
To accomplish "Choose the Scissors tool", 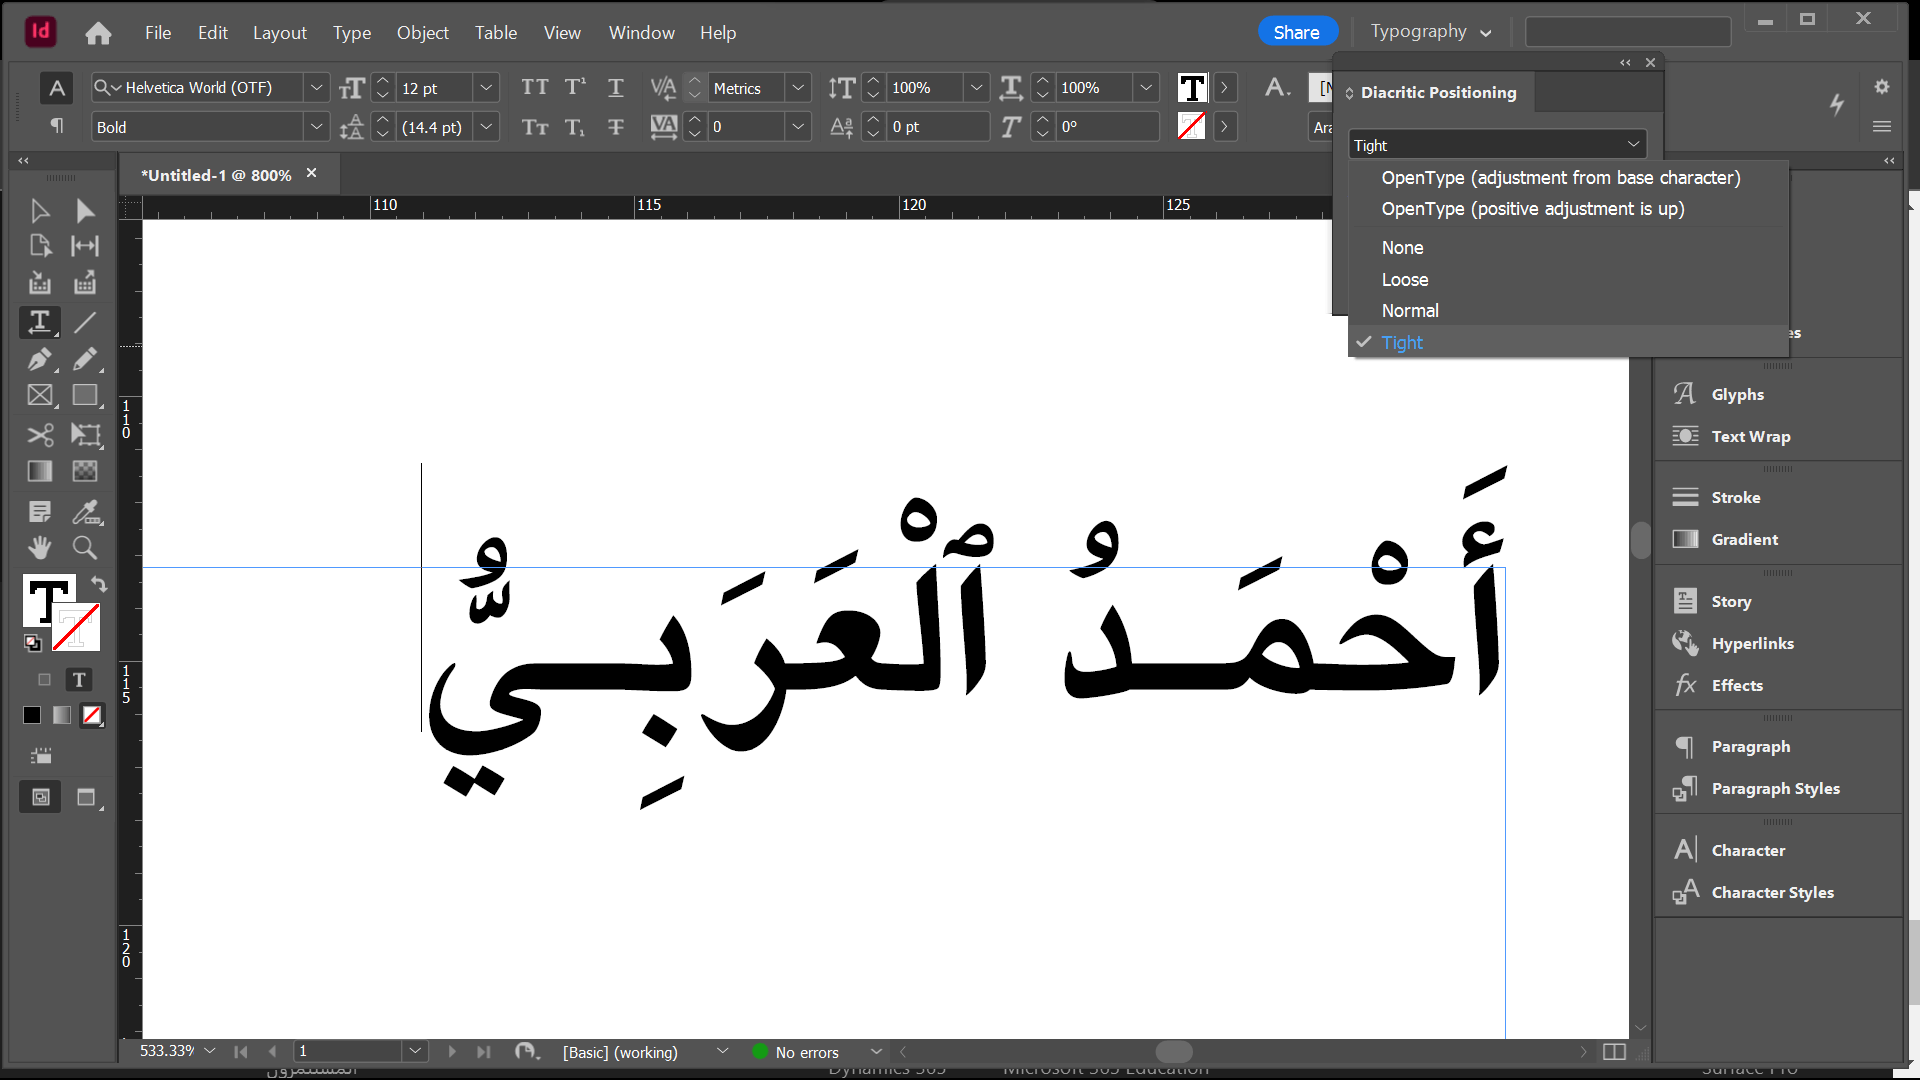I will 39,435.
